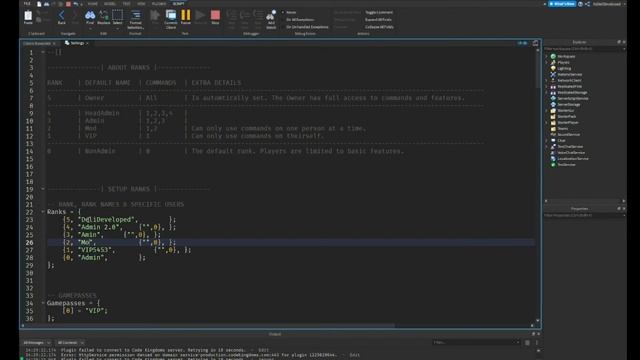Click the Output filter input field
Screen dimensions: 640x360
click(x=476, y=342)
